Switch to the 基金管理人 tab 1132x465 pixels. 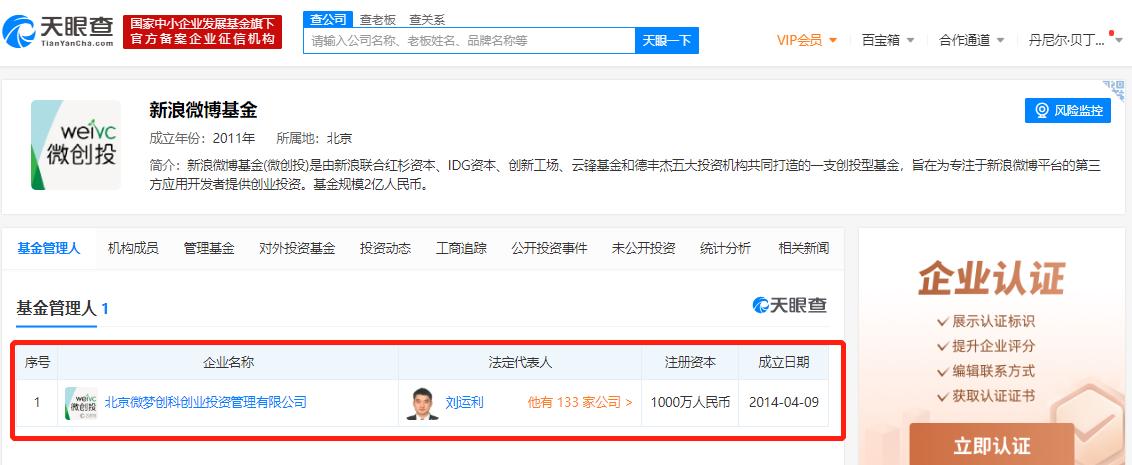tap(48, 248)
